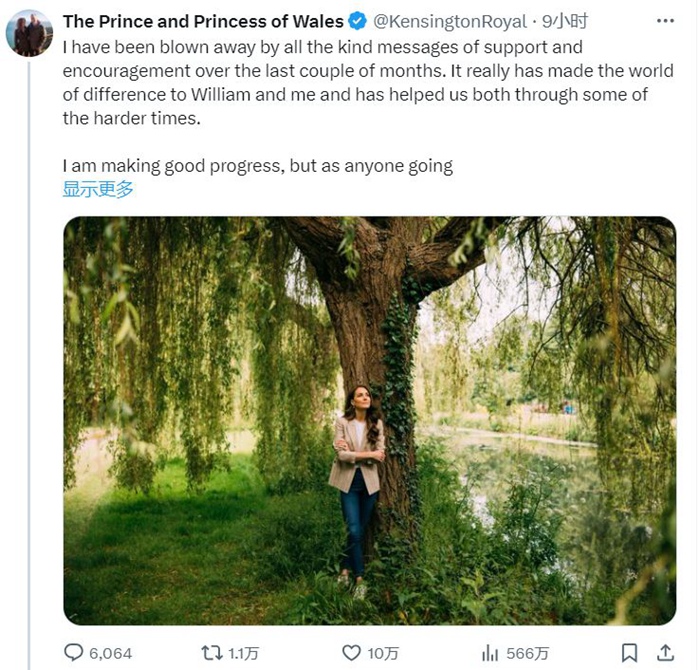Click the 566万 views count
The width and height of the screenshot is (700, 670).
tap(527, 653)
